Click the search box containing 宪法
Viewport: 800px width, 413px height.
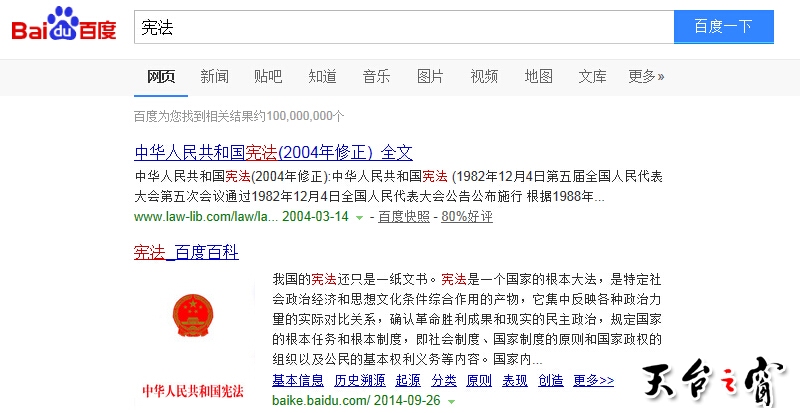tap(404, 27)
